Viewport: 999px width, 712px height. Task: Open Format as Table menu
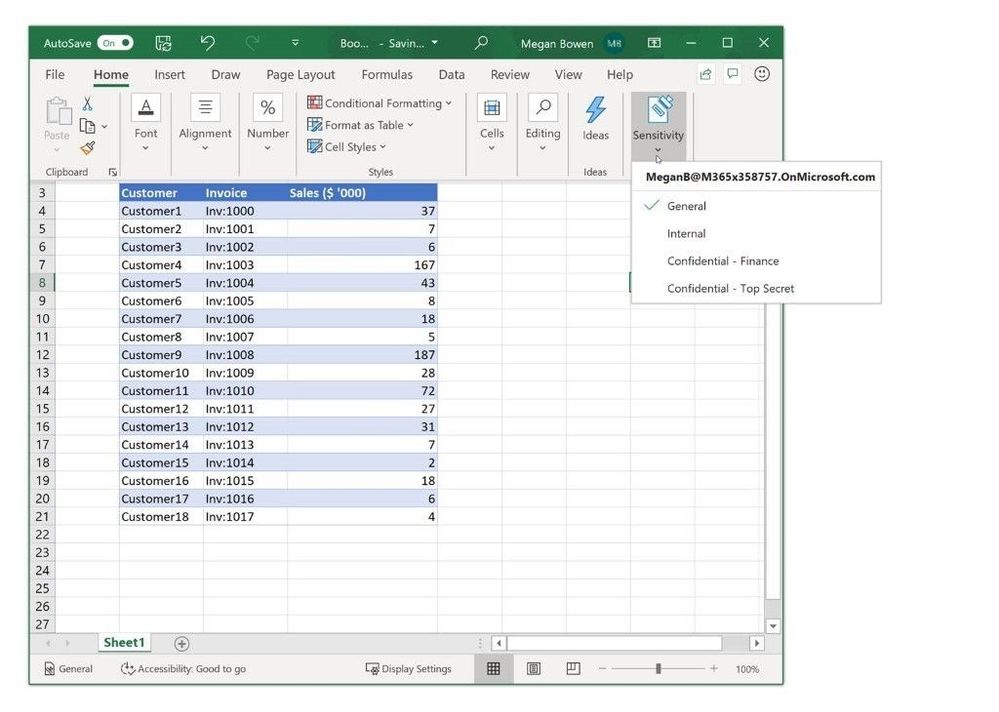(360, 125)
